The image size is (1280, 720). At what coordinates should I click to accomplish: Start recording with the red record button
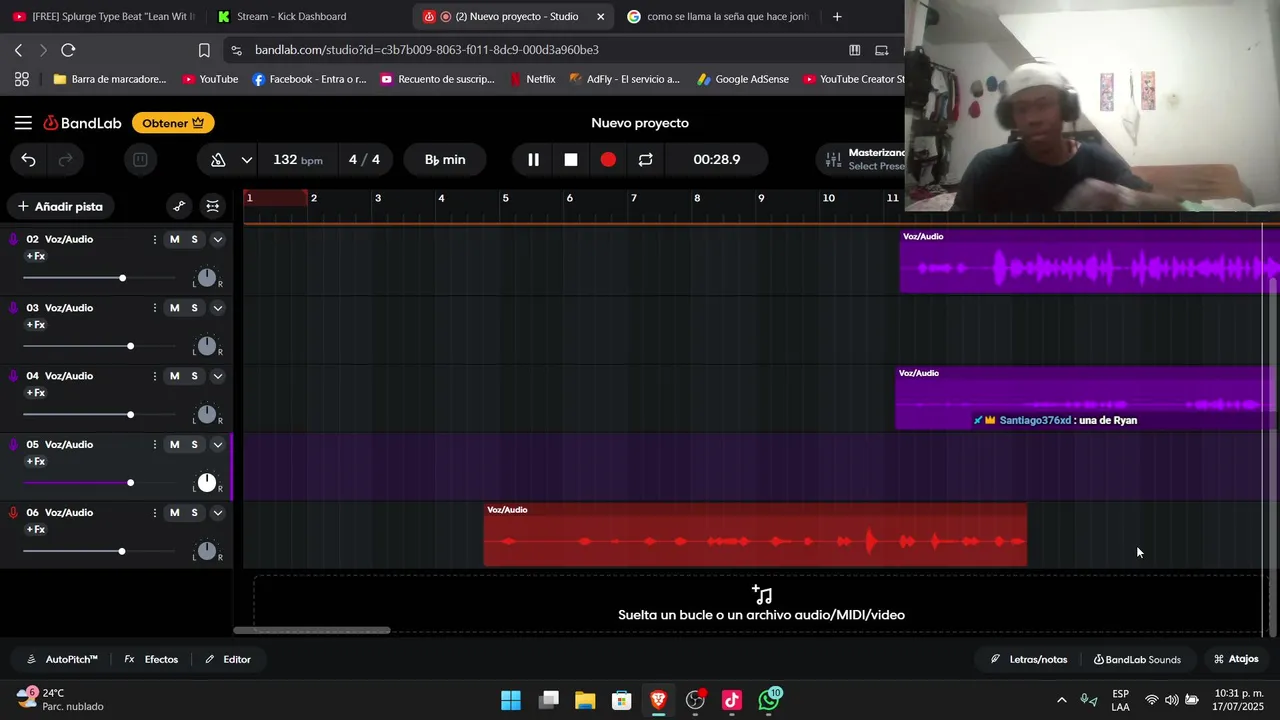coord(608,160)
